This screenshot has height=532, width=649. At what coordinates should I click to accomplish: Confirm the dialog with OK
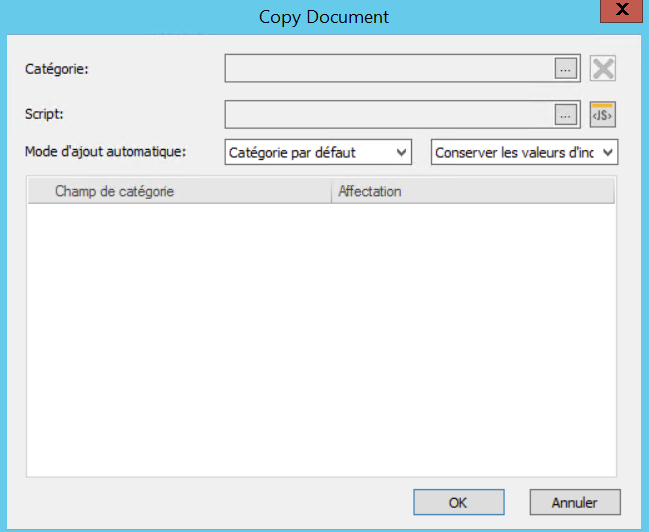(458, 502)
